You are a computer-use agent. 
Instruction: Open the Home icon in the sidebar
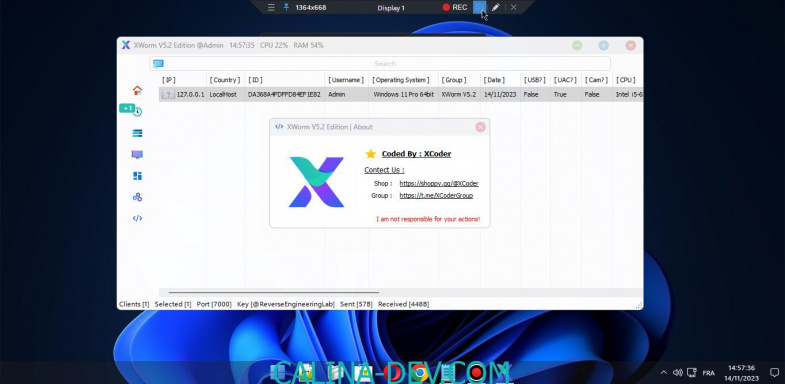pyautogui.click(x=137, y=91)
